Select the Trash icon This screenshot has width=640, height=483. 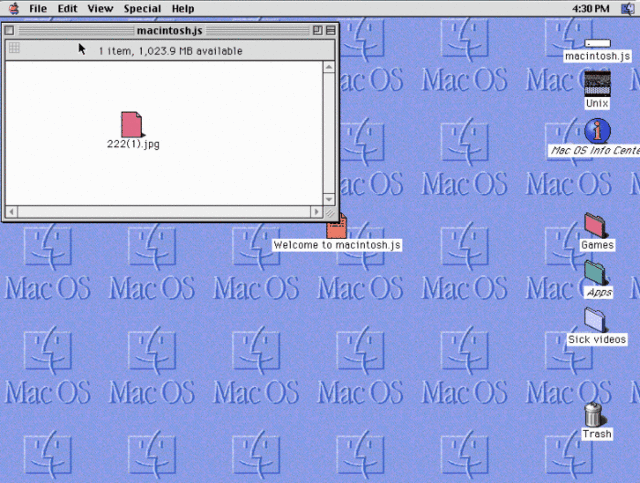coord(594,414)
